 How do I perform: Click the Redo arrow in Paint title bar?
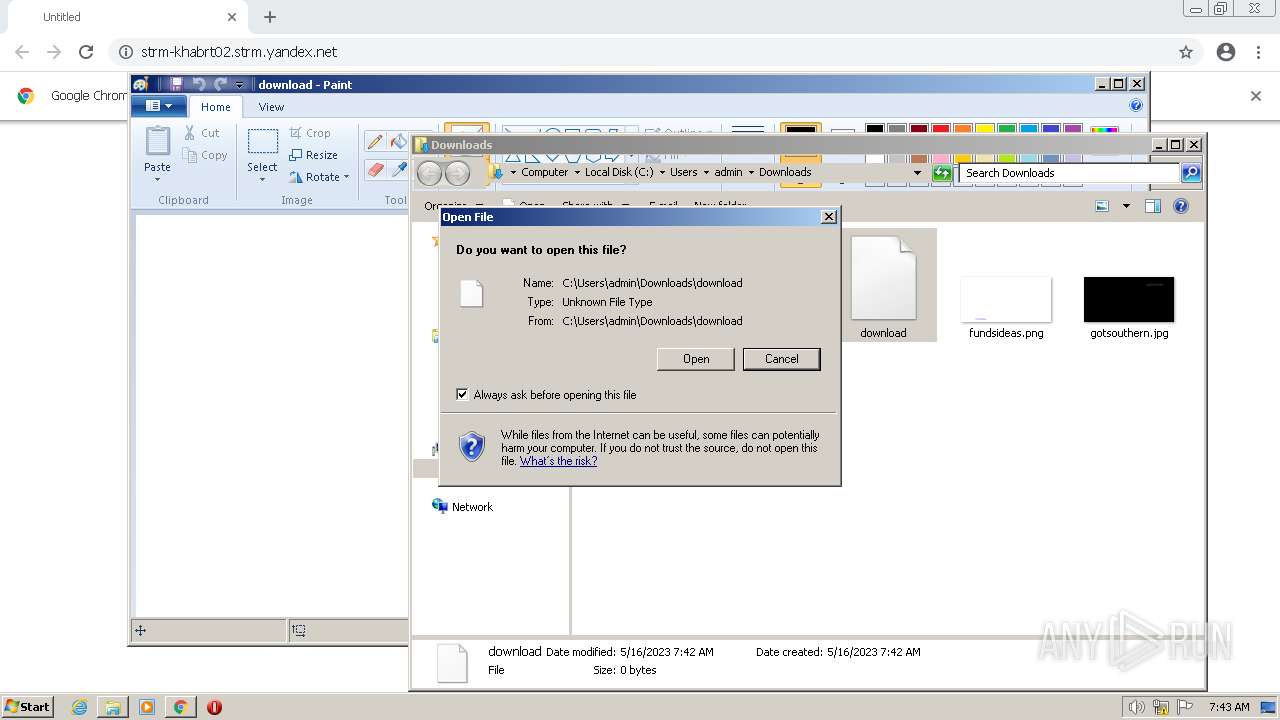point(220,84)
